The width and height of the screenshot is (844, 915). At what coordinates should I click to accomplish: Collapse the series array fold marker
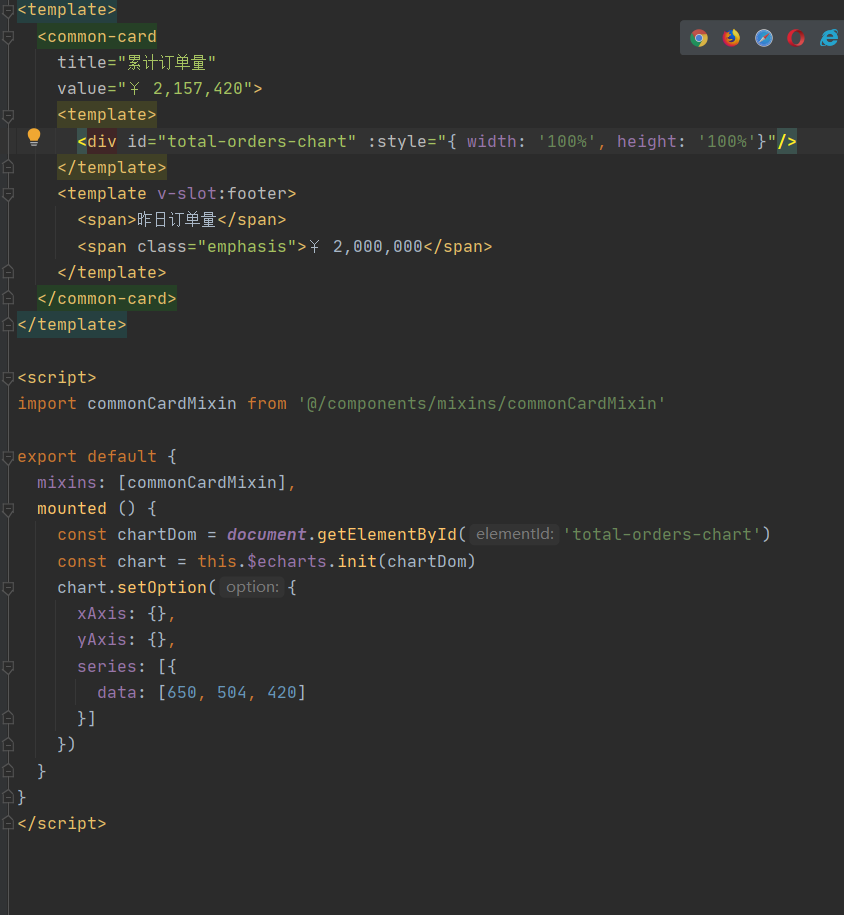(8, 666)
